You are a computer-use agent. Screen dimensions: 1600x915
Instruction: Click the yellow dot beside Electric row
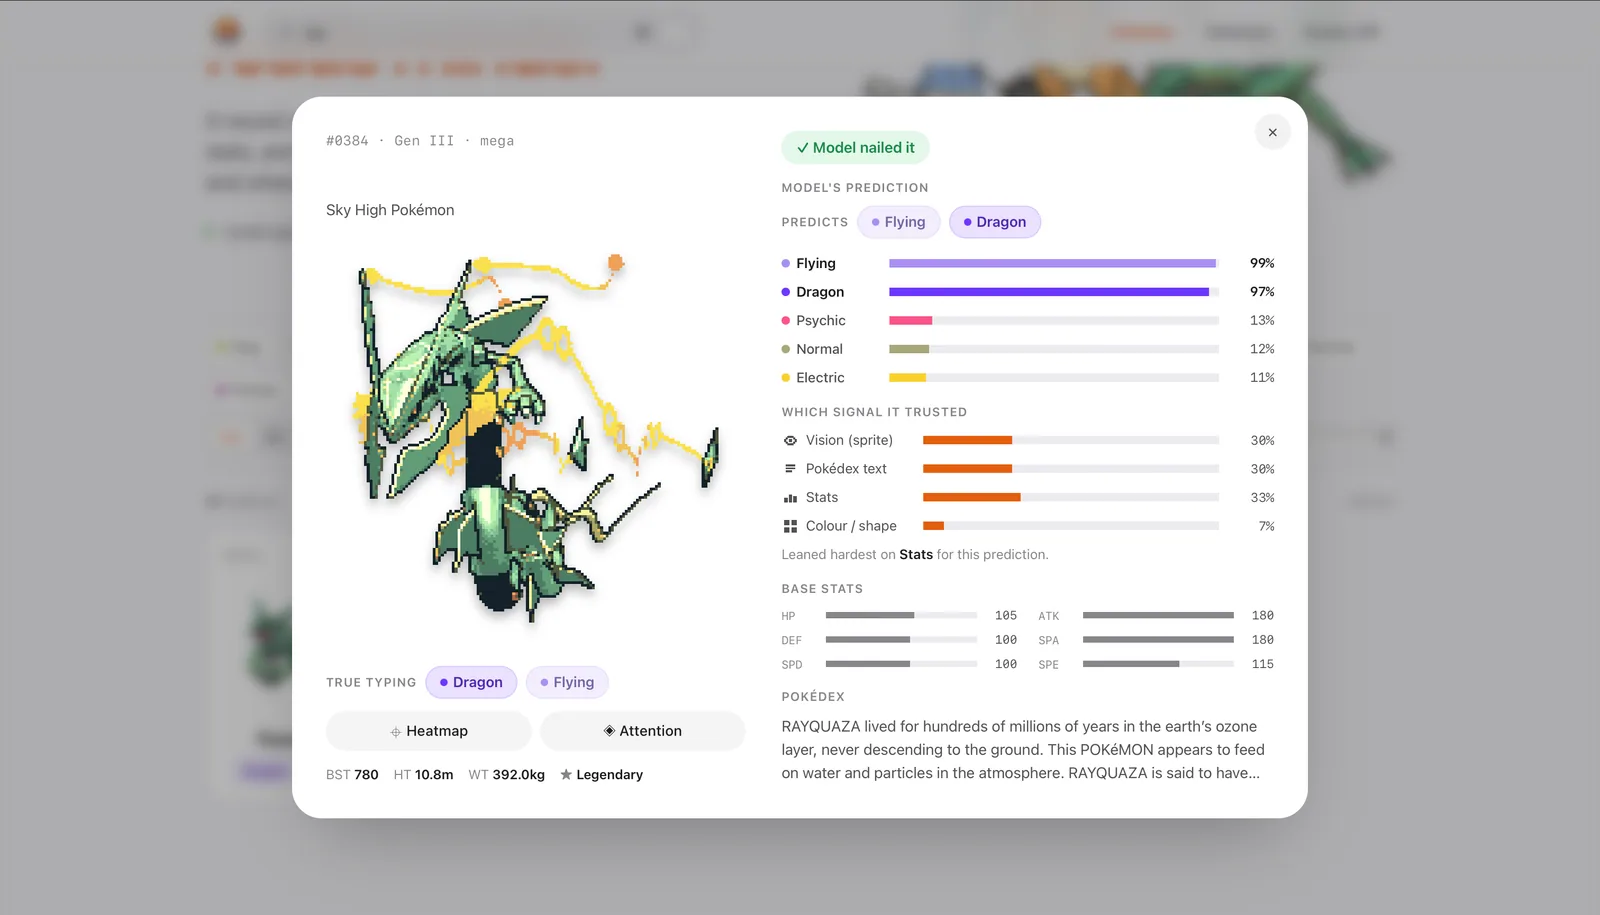[785, 378]
